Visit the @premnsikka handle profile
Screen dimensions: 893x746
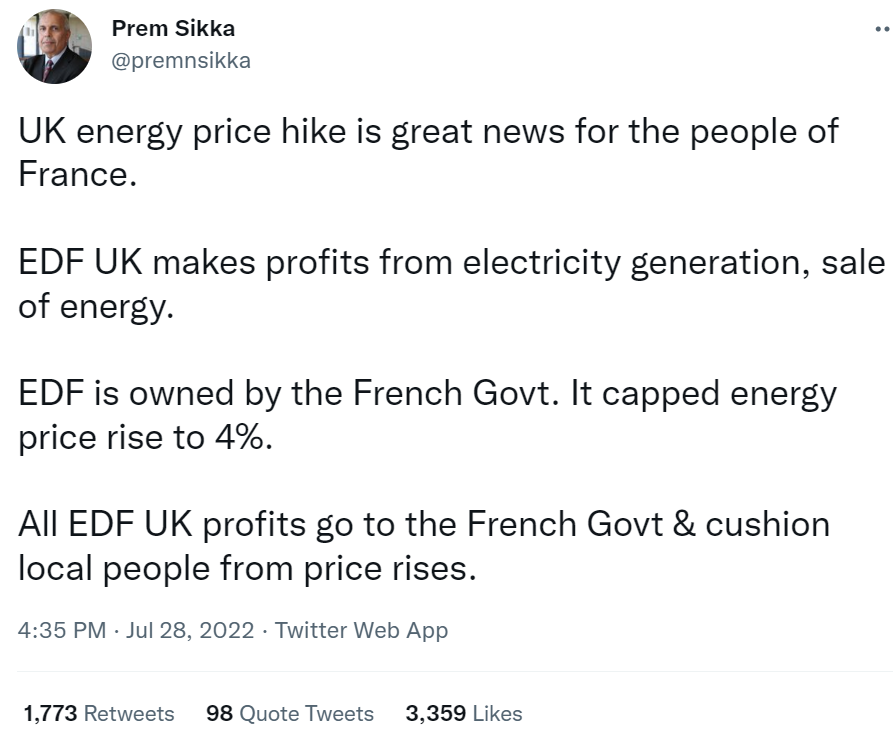click(x=181, y=60)
